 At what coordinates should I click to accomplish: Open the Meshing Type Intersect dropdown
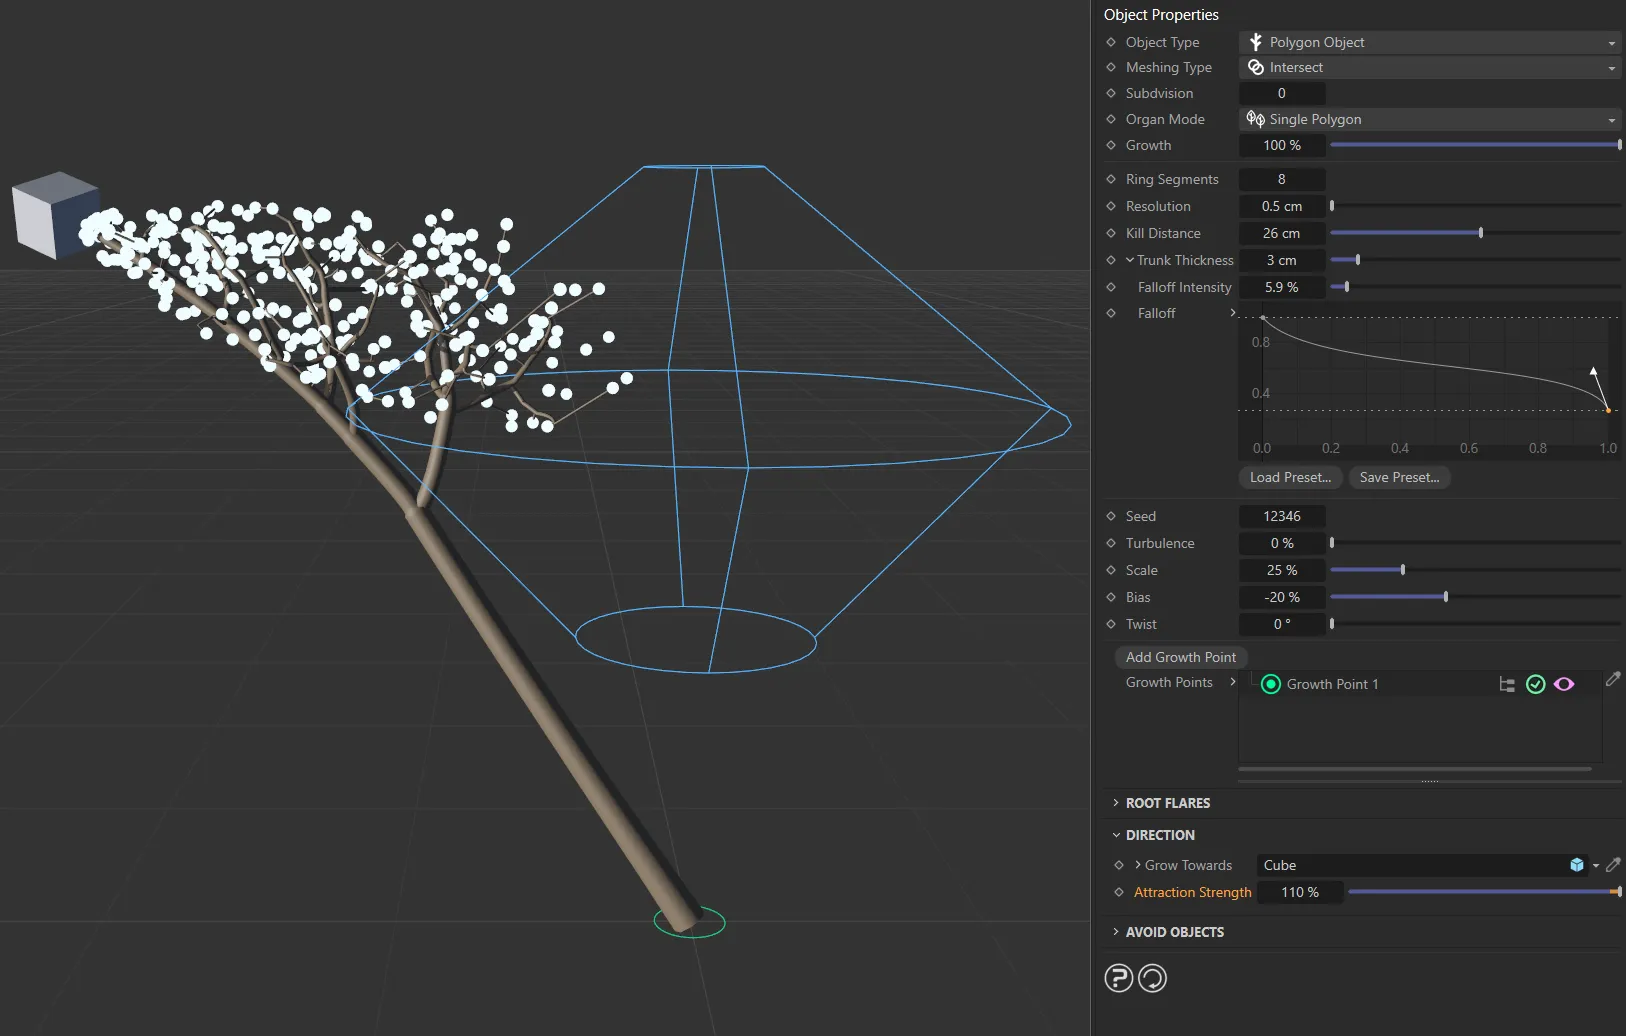coord(1429,67)
